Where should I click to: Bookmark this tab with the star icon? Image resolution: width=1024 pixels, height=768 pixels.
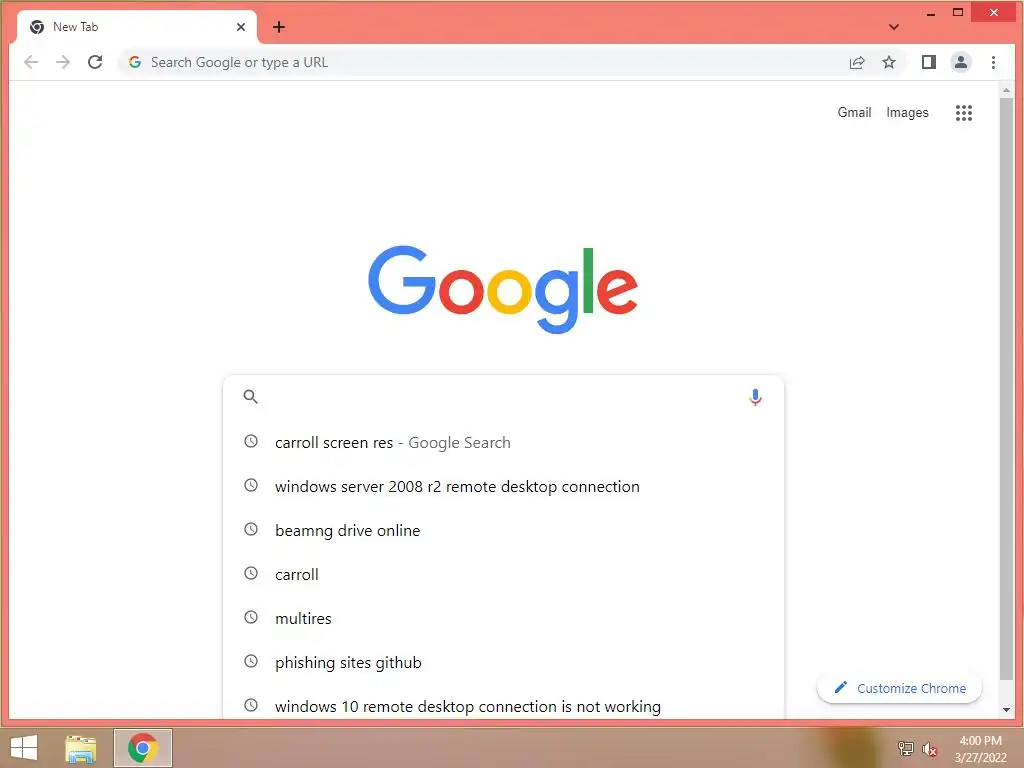click(889, 62)
